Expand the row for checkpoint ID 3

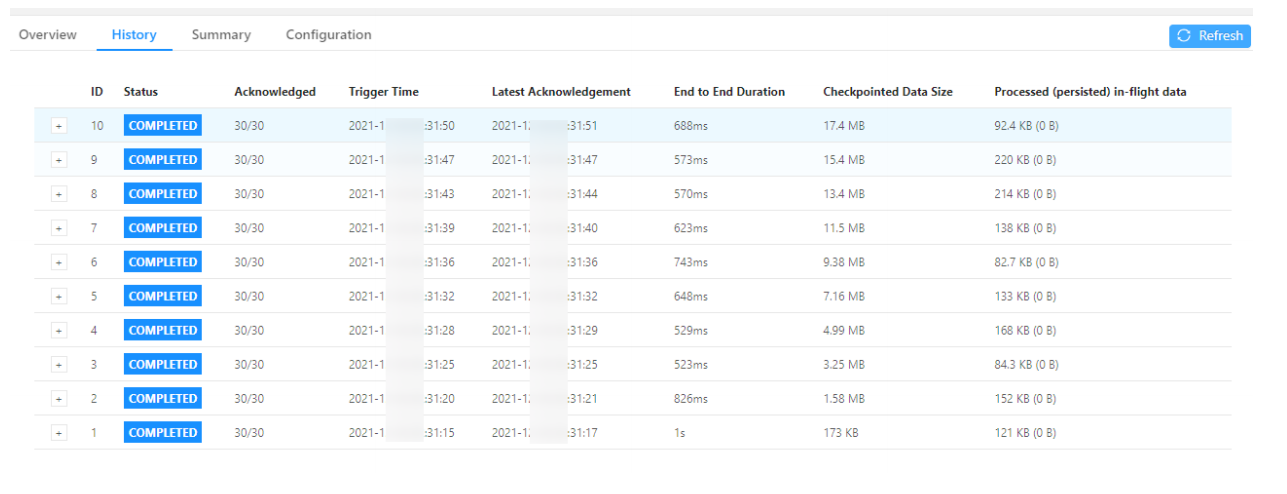(x=59, y=364)
